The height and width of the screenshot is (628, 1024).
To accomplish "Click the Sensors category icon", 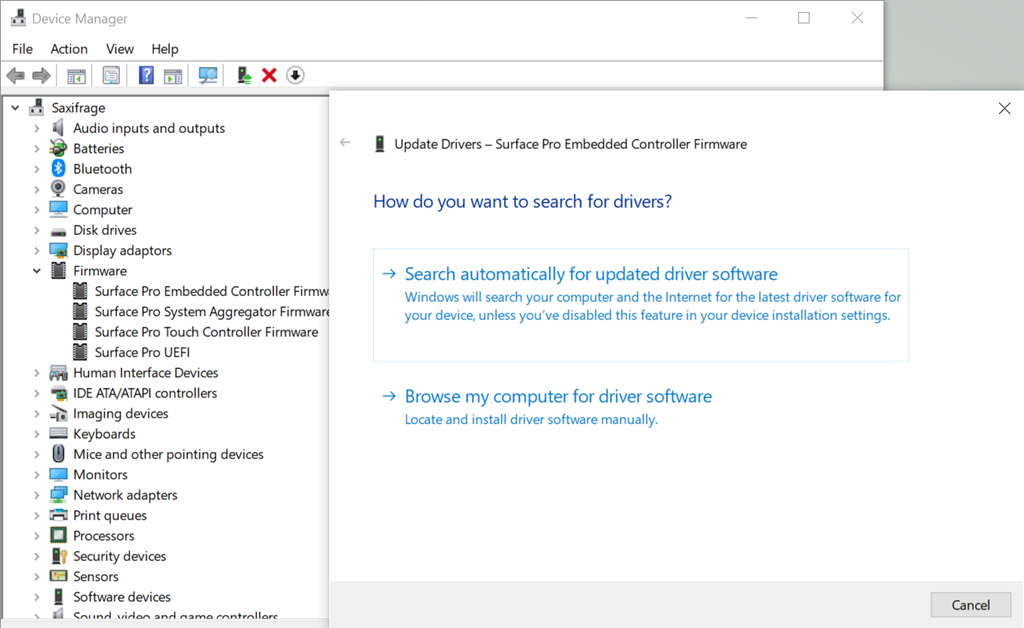I will (x=58, y=576).
